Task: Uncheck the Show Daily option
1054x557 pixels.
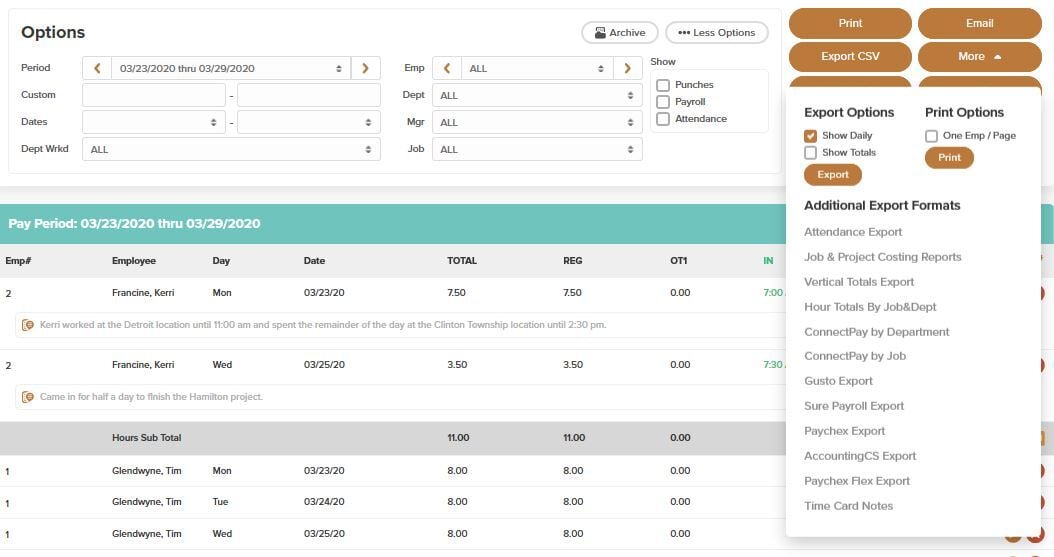Action: coord(811,136)
